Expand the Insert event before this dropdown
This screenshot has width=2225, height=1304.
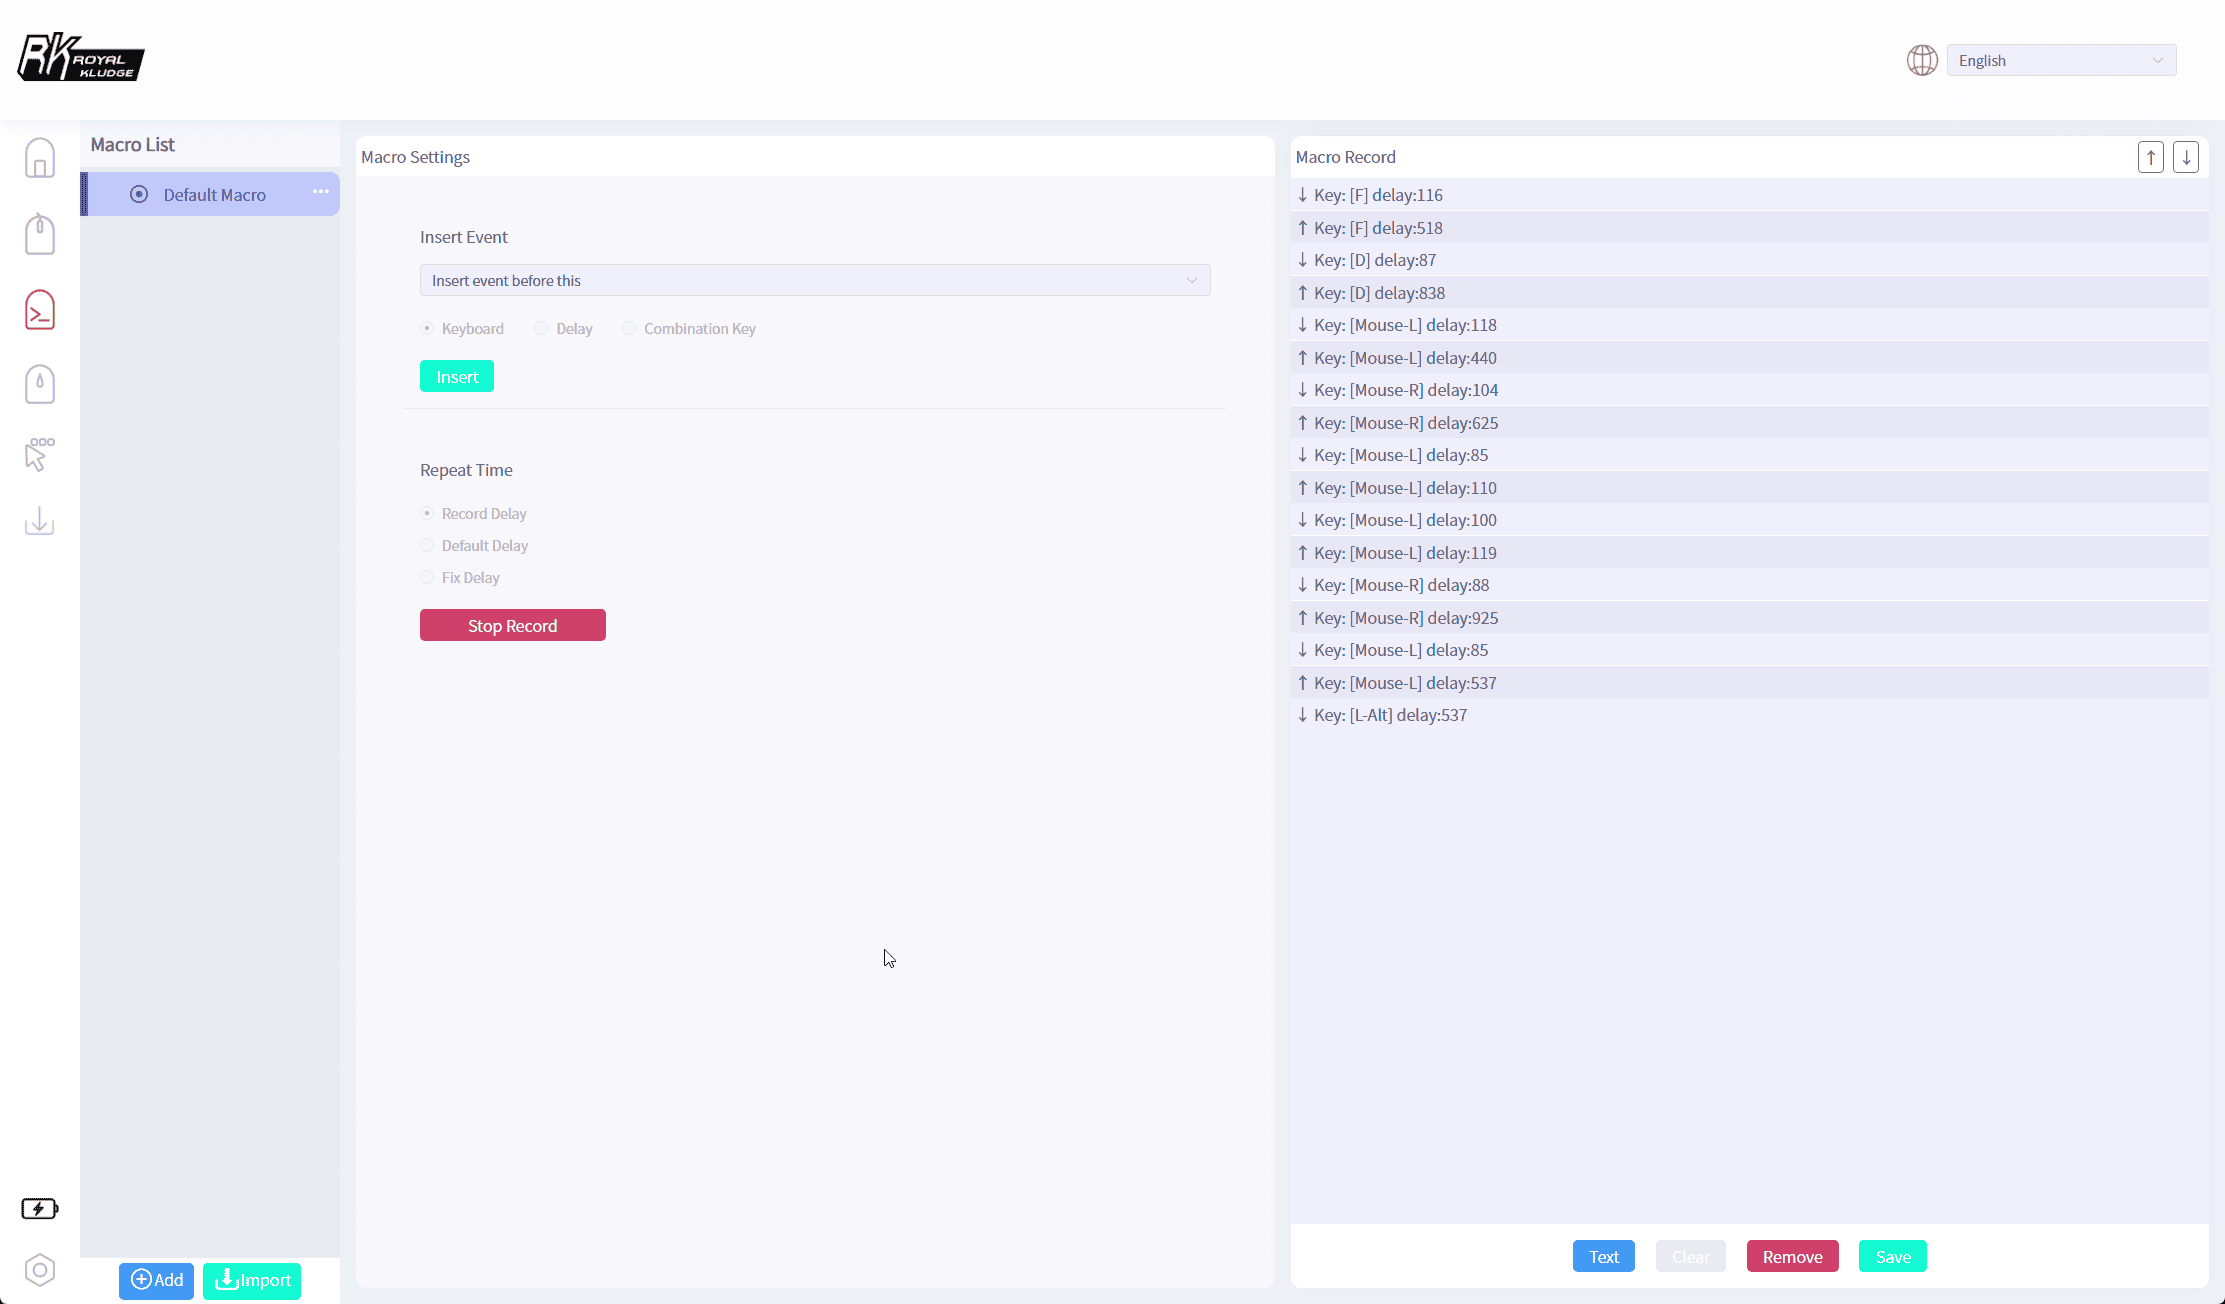click(x=815, y=280)
